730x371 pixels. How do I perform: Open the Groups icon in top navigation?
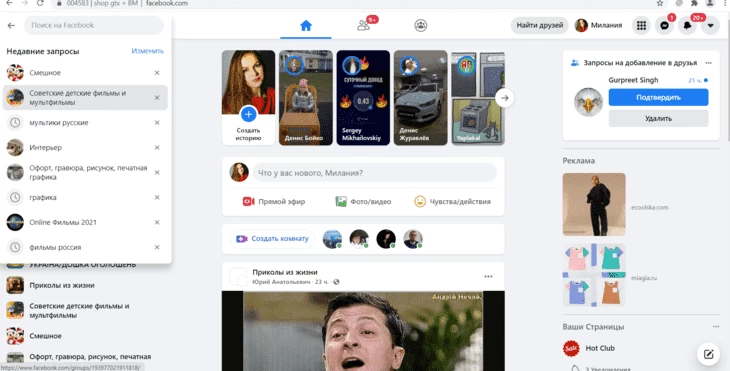421,26
